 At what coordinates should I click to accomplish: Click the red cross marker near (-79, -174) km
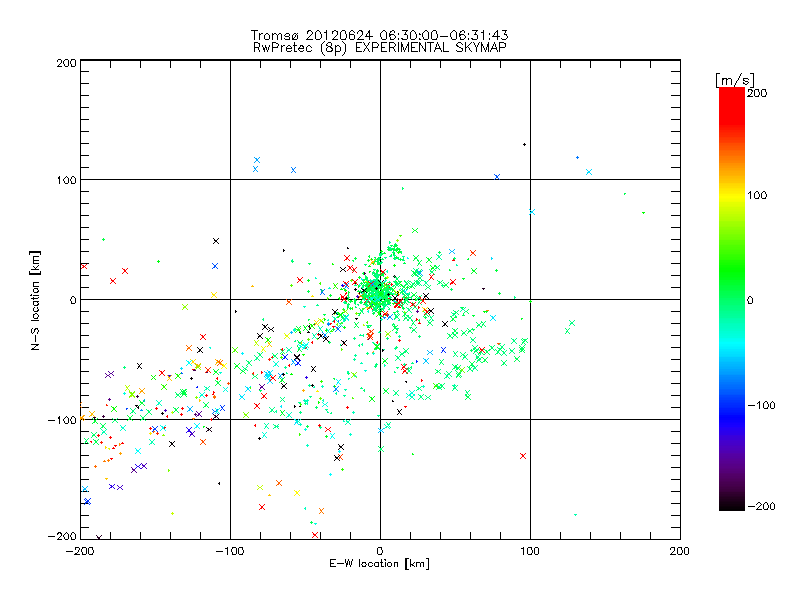pos(262,507)
